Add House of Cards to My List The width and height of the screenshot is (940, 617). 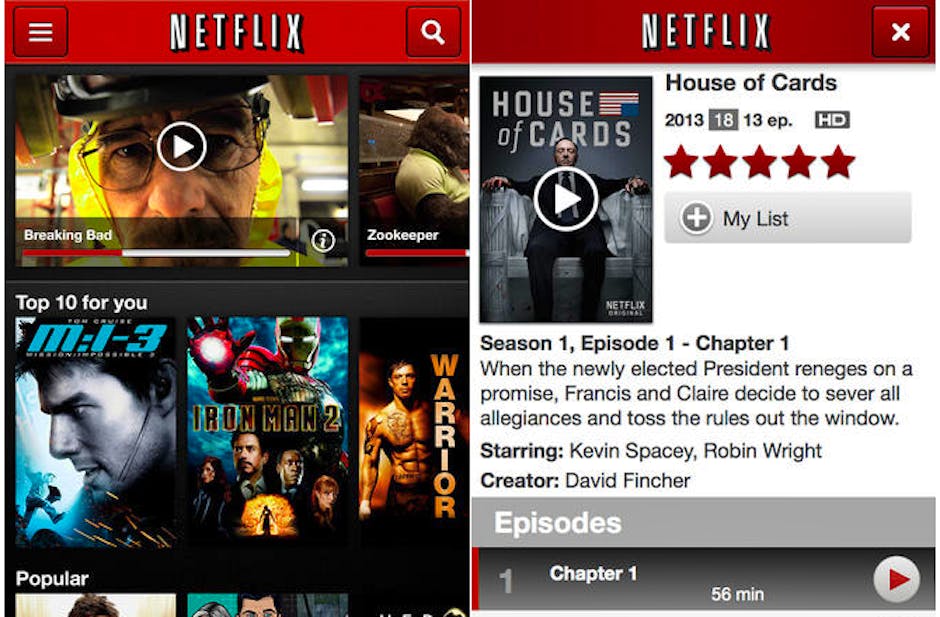[x=788, y=218]
